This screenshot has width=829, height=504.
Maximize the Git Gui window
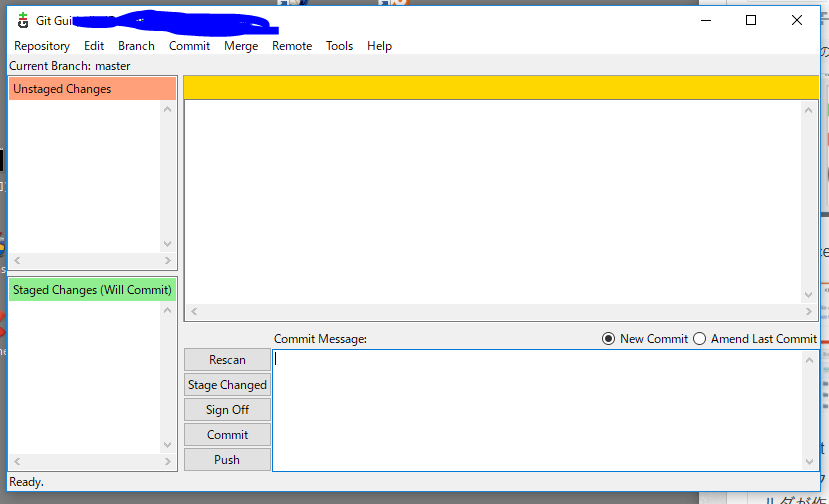point(751,21)
